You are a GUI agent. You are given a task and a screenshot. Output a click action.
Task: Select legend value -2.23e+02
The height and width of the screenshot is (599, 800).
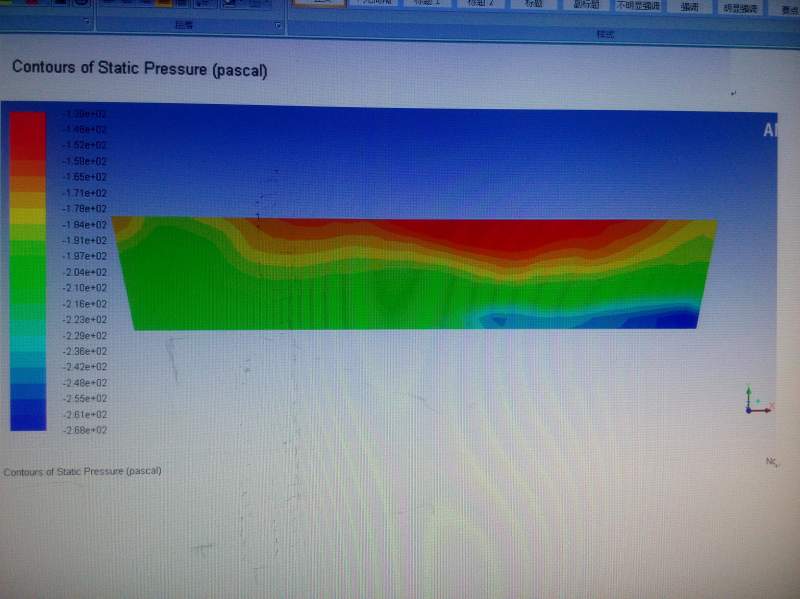pos(85,319)
